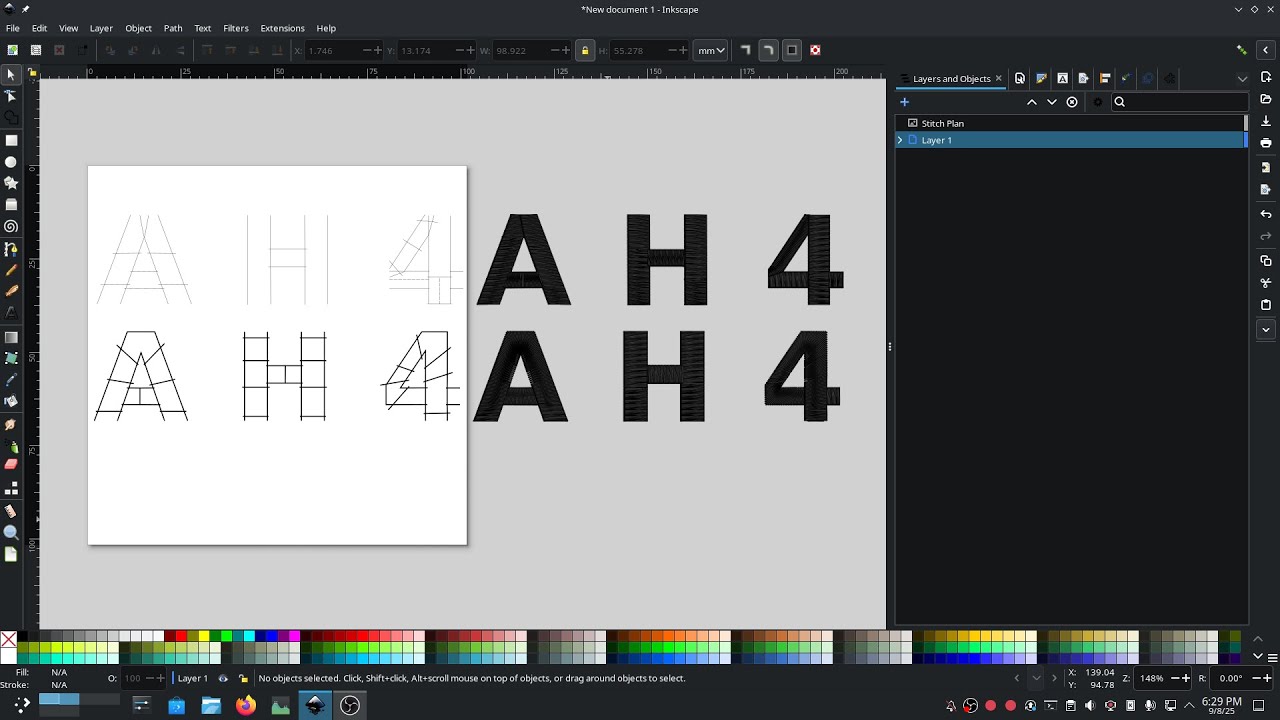The width and height of the screenshot is (1280, 720).
Task: Open the docked panels chevron menu
Action: click(x=1242, y=78)
